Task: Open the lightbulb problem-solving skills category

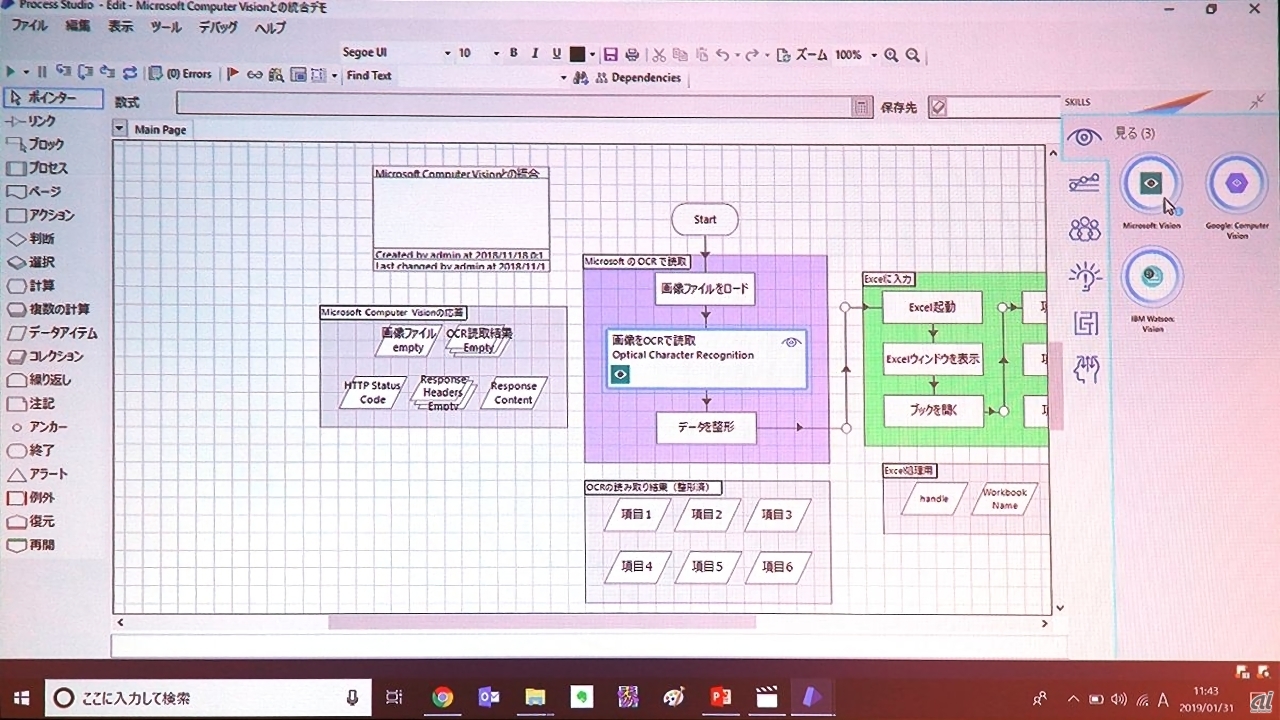Action: 1084,276
